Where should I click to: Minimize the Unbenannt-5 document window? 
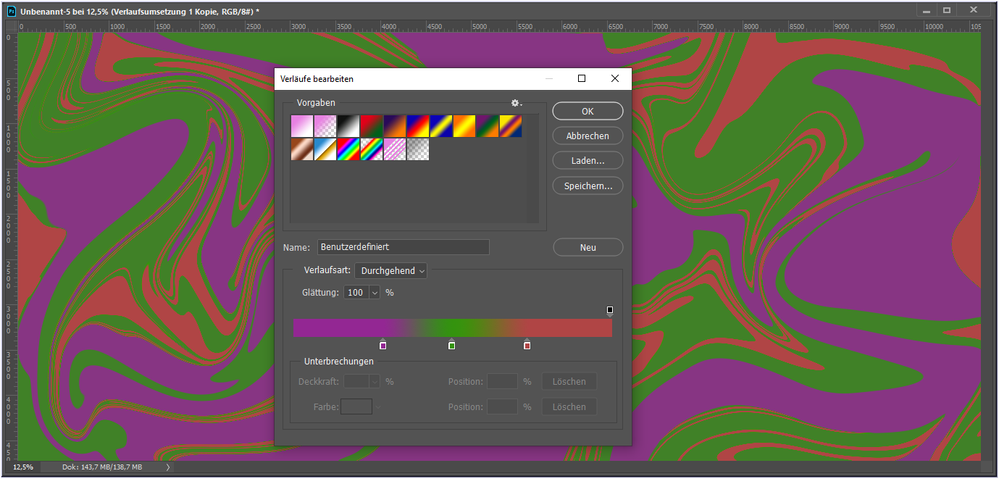[x=926, y=10]
